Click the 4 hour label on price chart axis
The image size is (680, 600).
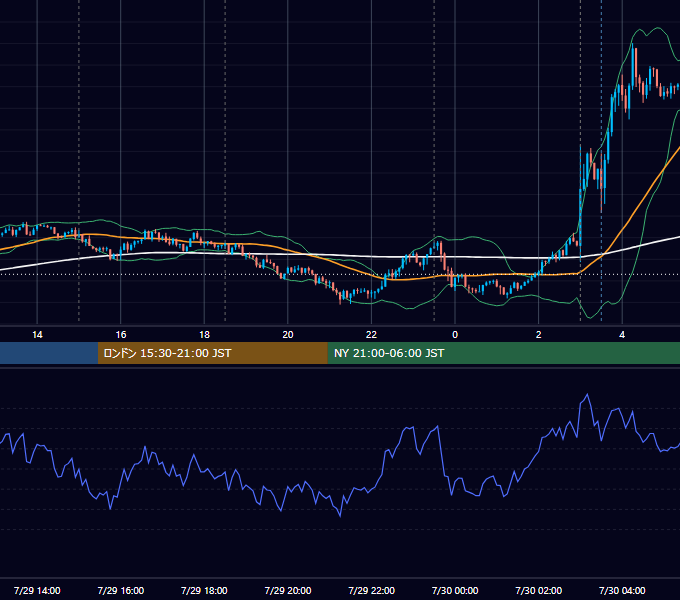coord(622,335)
